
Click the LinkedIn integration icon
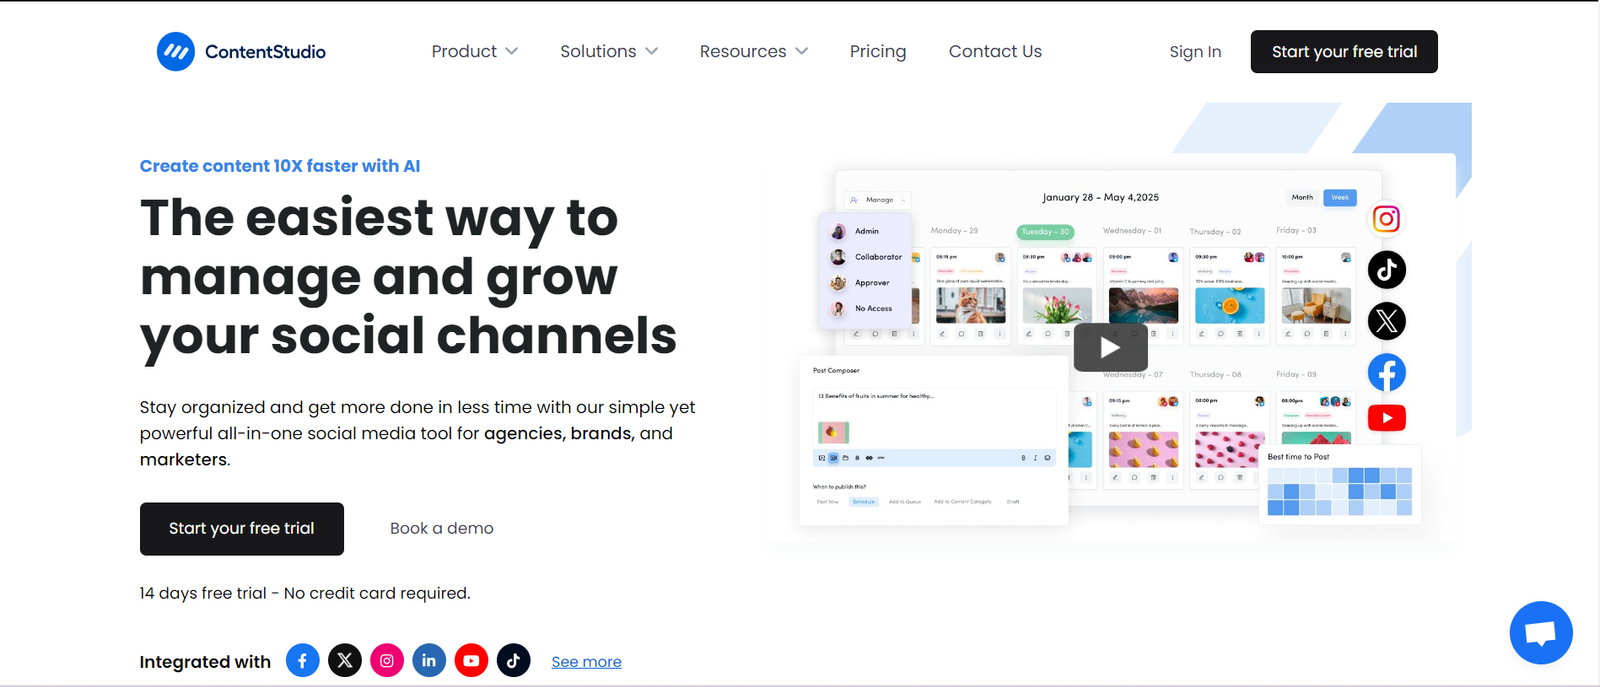tap(429, 661)
